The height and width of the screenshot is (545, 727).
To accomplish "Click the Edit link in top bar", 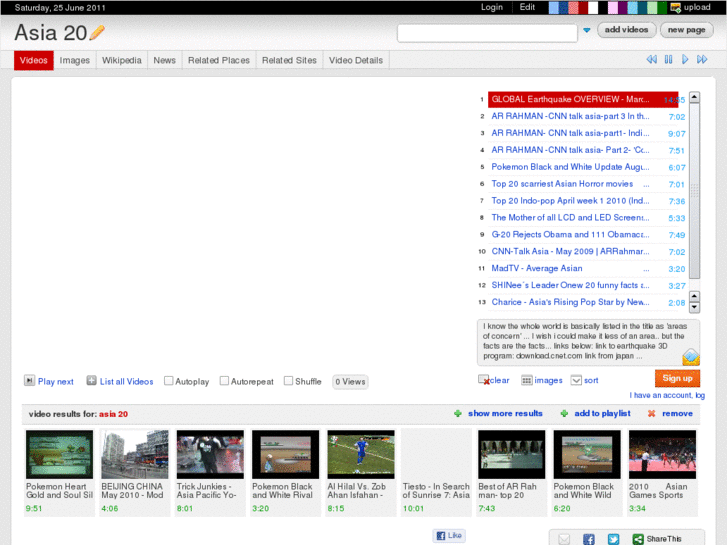I will 527,7.
